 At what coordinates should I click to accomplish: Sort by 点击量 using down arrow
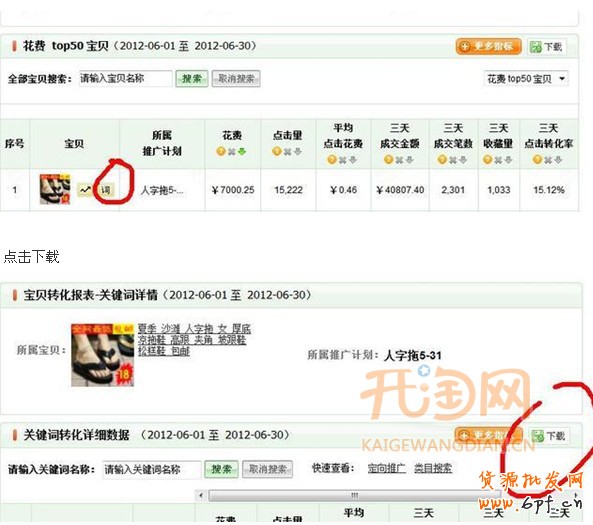[298, 152]
